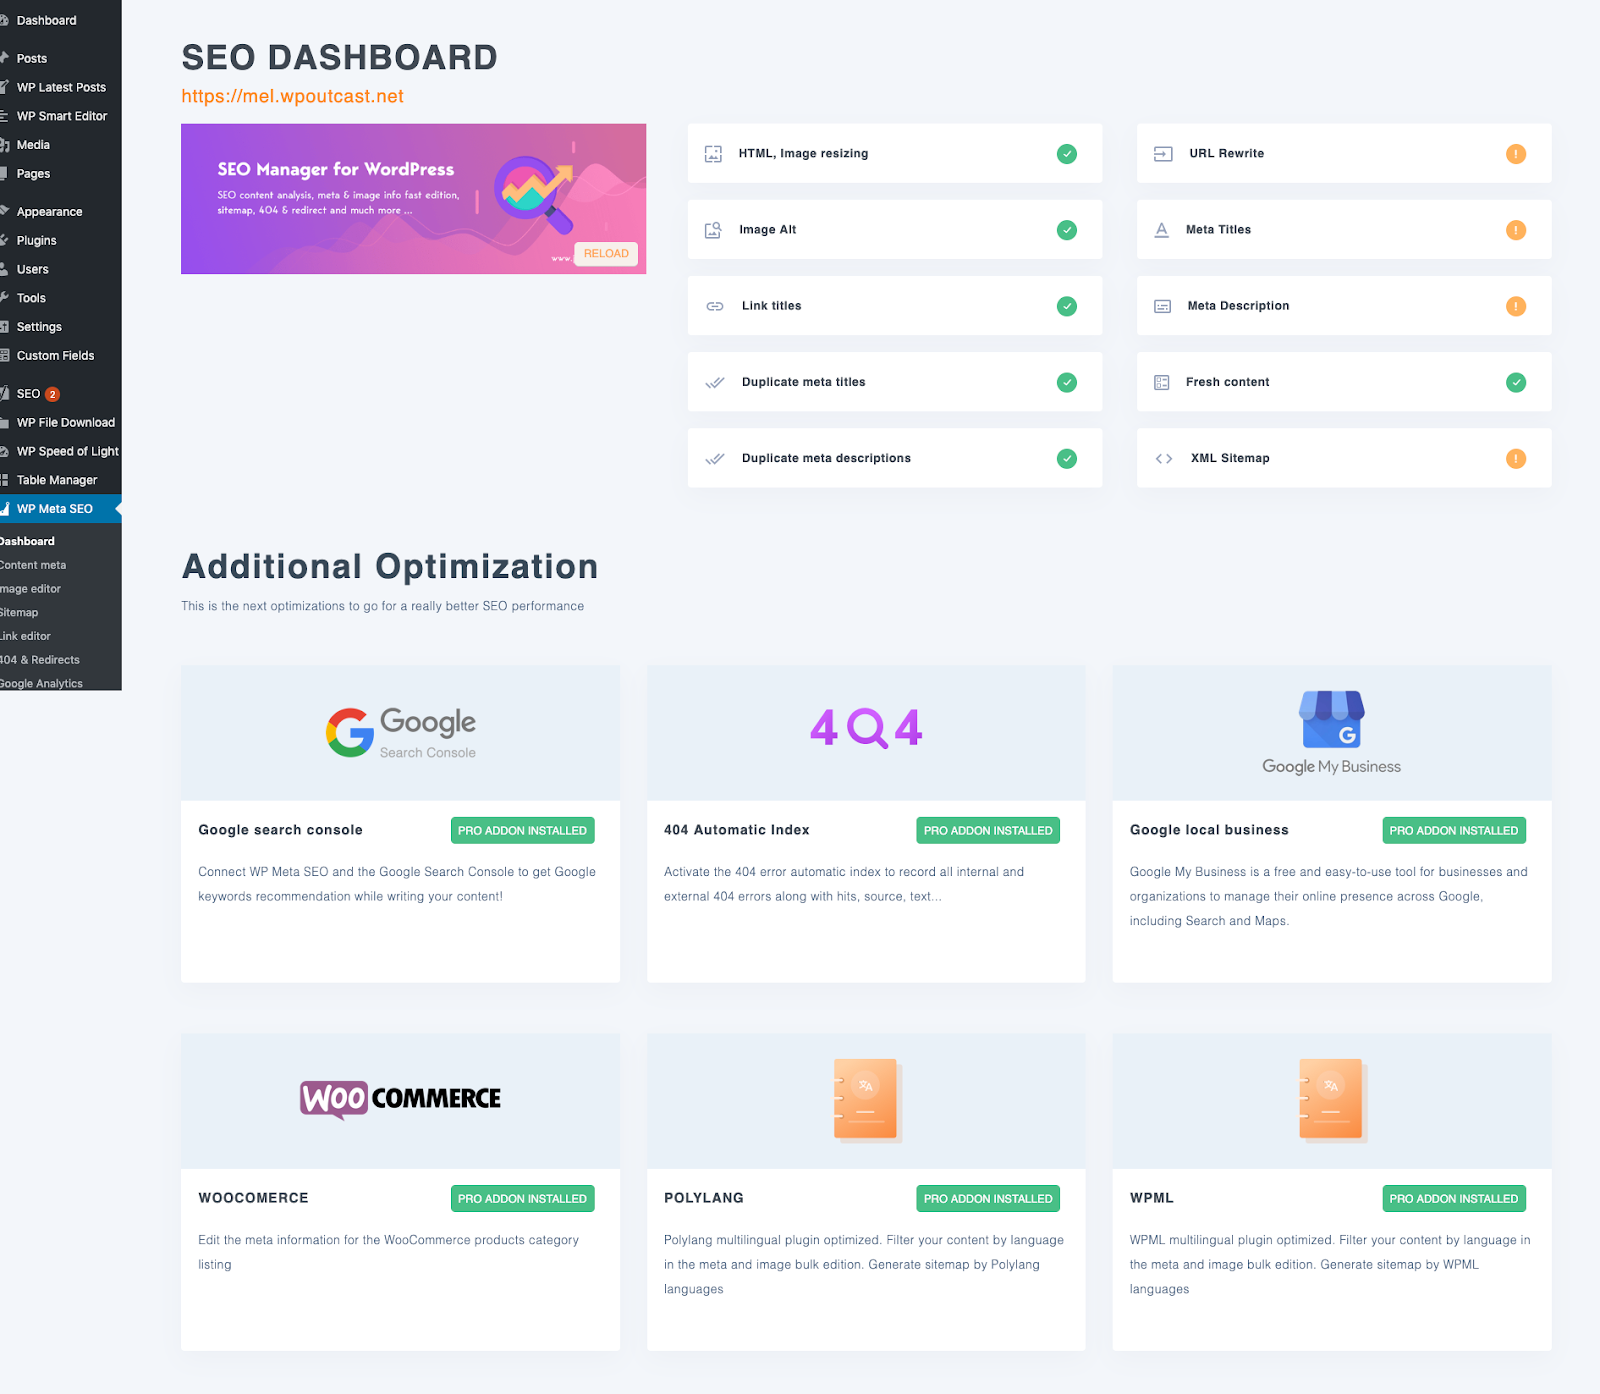The image size is (1600, 1394).
Task: Click the green check status for Link titles
Action: 1067,306
